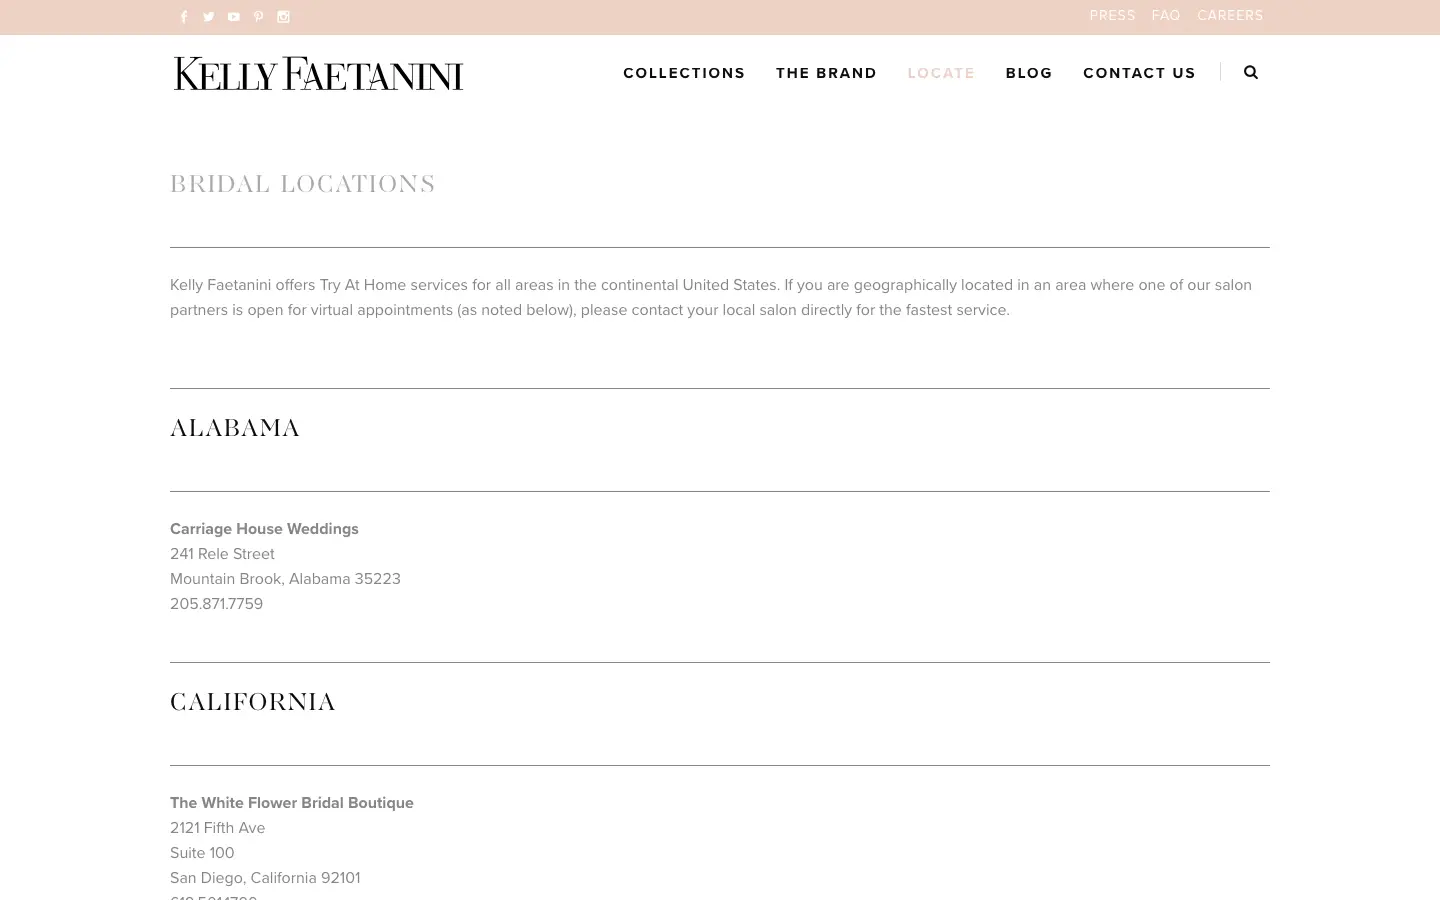This screenshot has height=900, width=1440.
Task: Click the Carriage House Weddings salon name
Action: coord(264,529)
